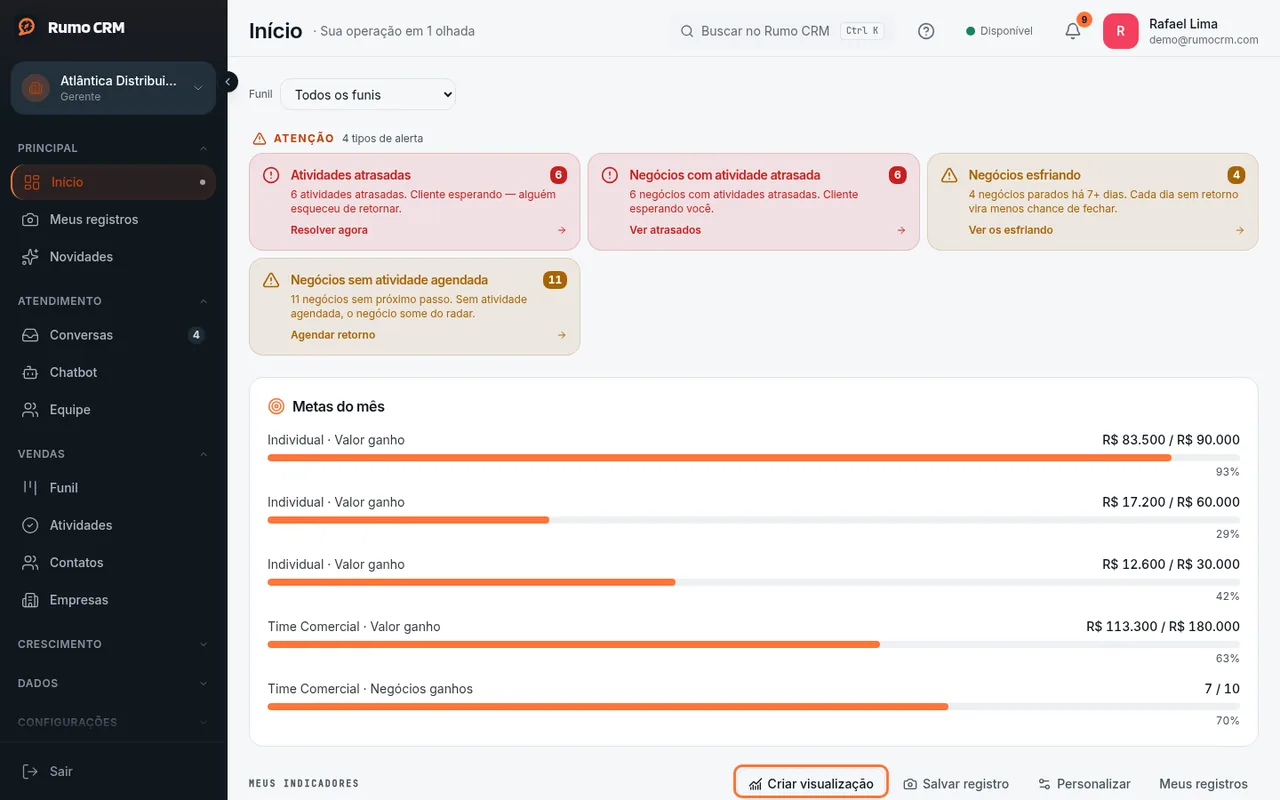Image resolution: width=1280 pixels, height=800 pixels.
Task: Click the Rafael Lima avatar
Action: click(1120, 31)
